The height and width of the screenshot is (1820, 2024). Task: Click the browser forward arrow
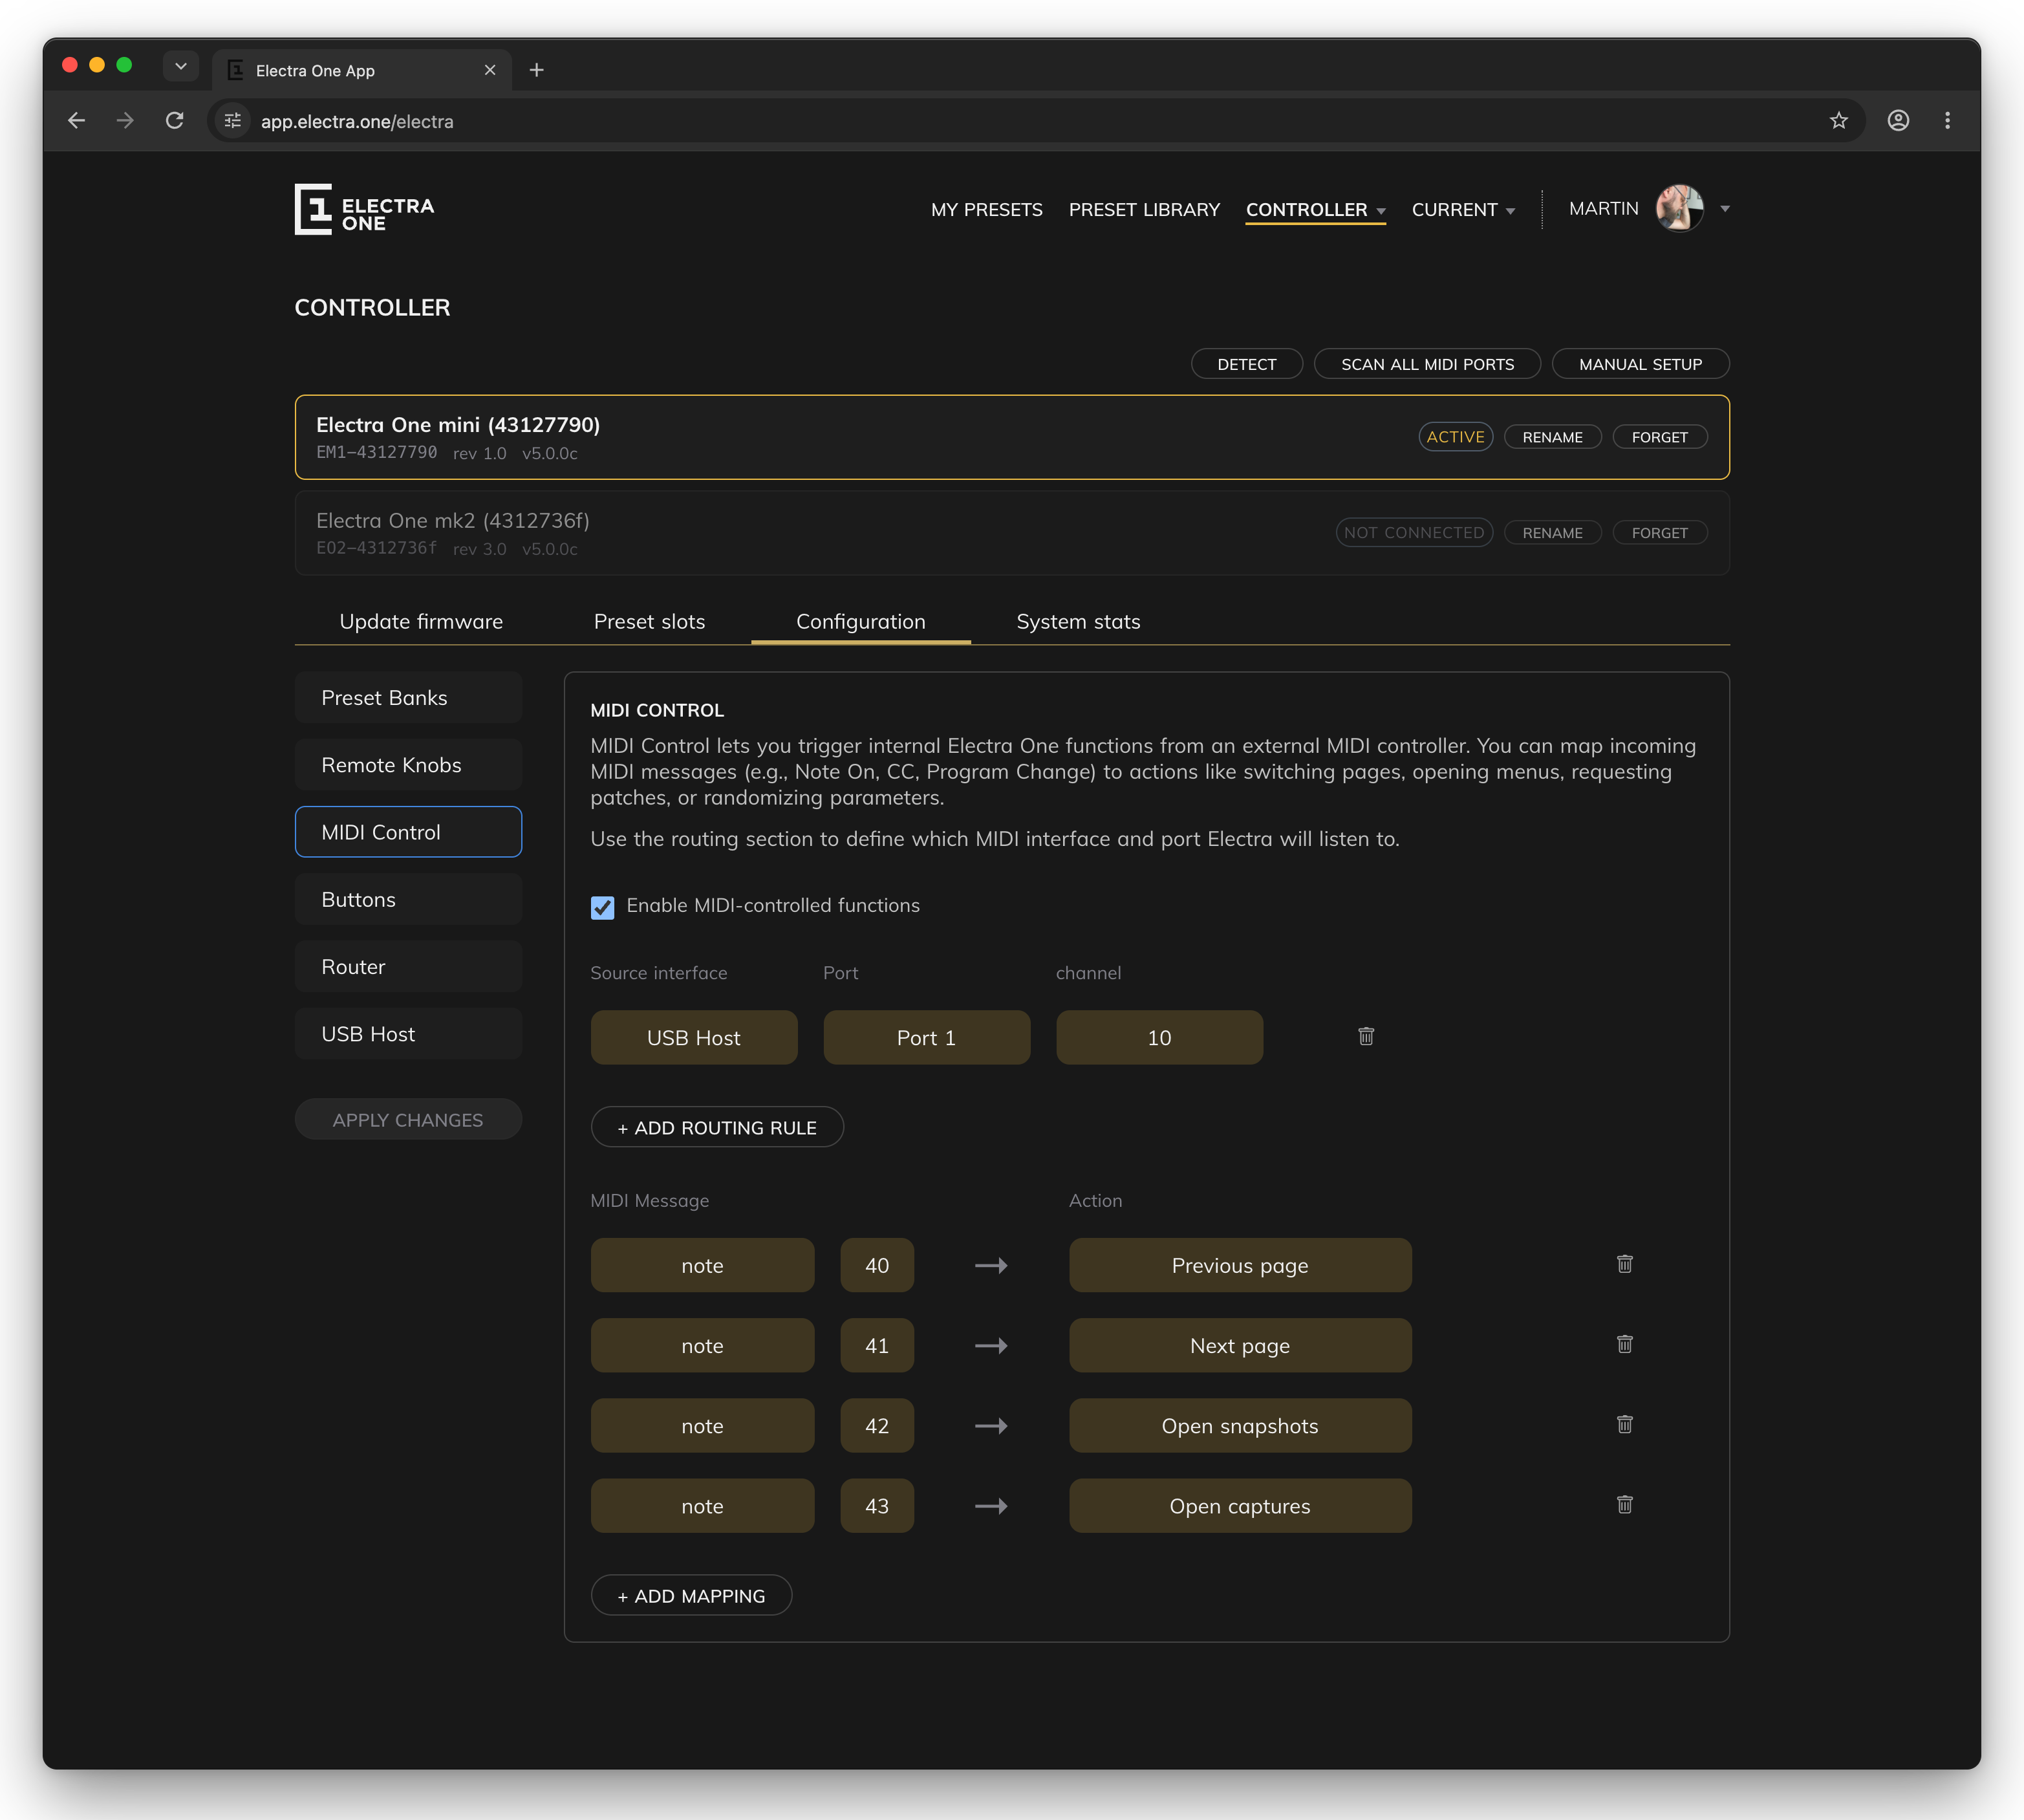click(x=125, y=121)
